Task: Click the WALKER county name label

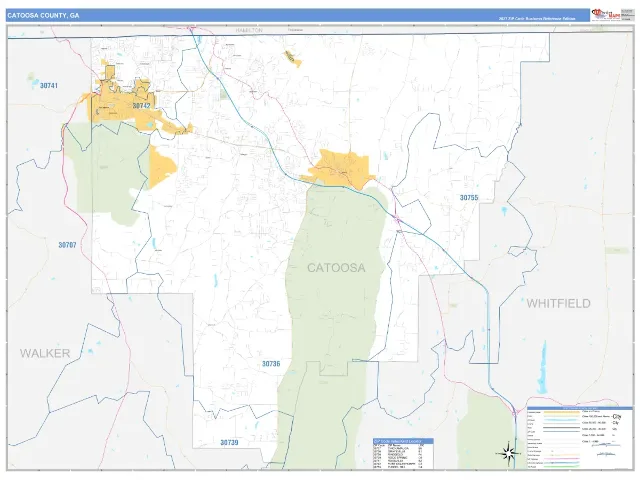Action: [x=45, y=353]
